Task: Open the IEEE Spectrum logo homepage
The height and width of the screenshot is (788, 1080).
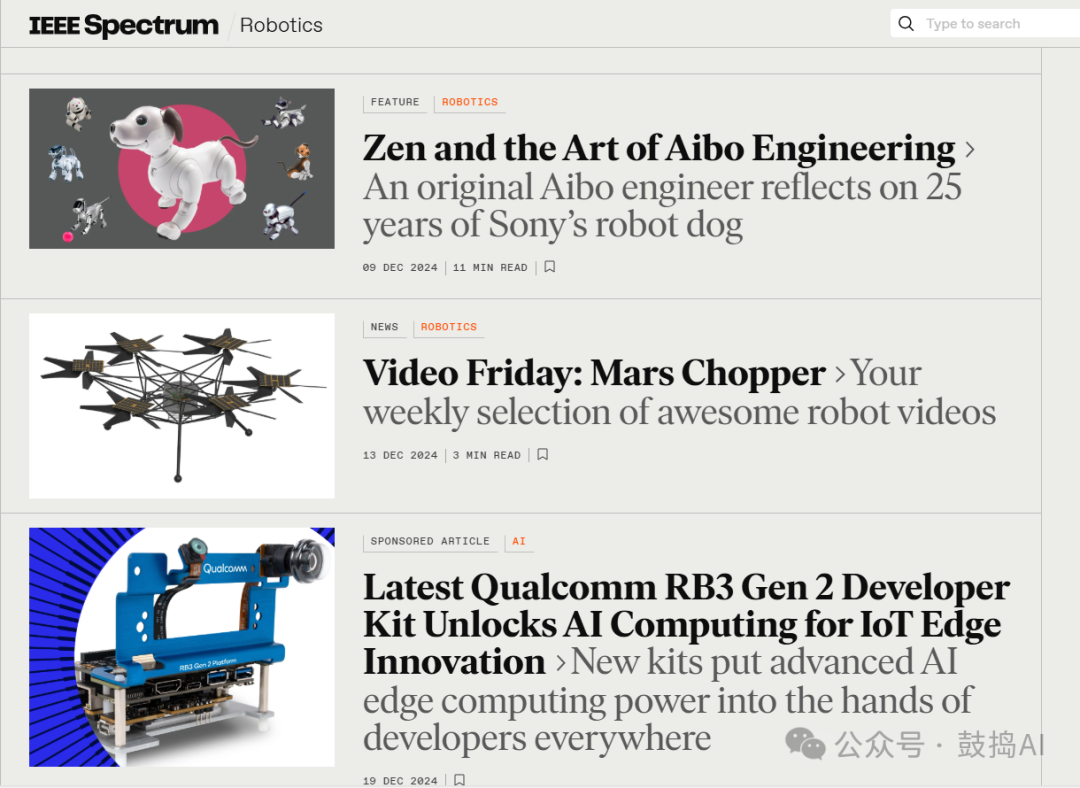Action: 124,25
